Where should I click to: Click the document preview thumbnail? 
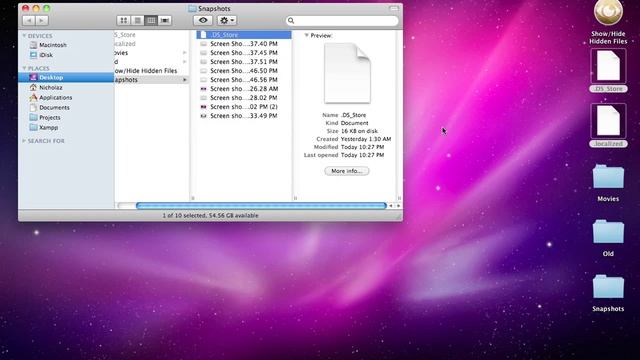pos(347,73)
